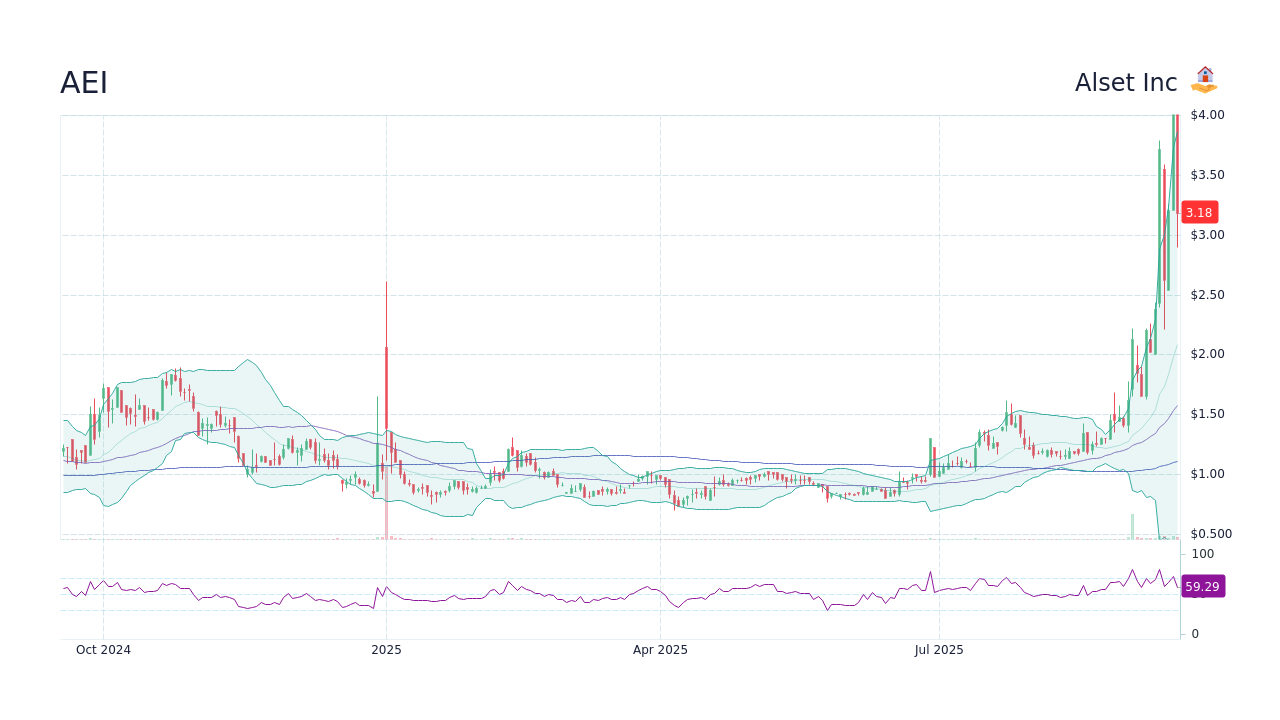Click the Alset Inc company name text
The image size is (1280, 720).
tap(1126, 82)
